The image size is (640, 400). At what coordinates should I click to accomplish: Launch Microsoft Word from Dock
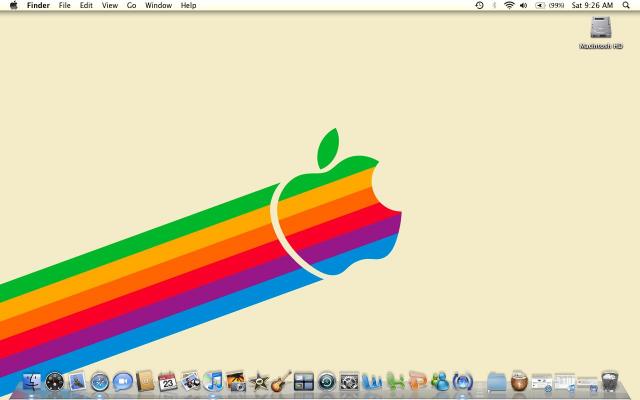[372, 382]
